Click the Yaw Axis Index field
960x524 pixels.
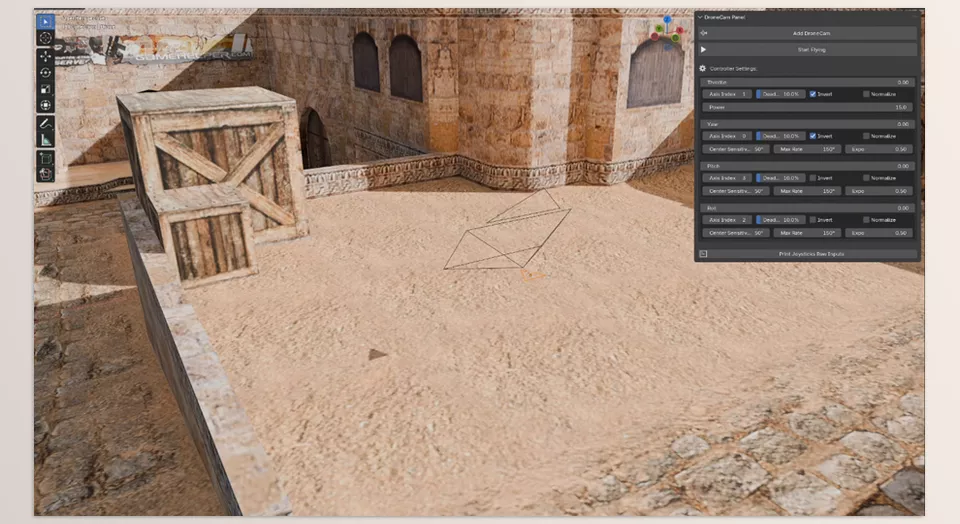pos(727,136)
